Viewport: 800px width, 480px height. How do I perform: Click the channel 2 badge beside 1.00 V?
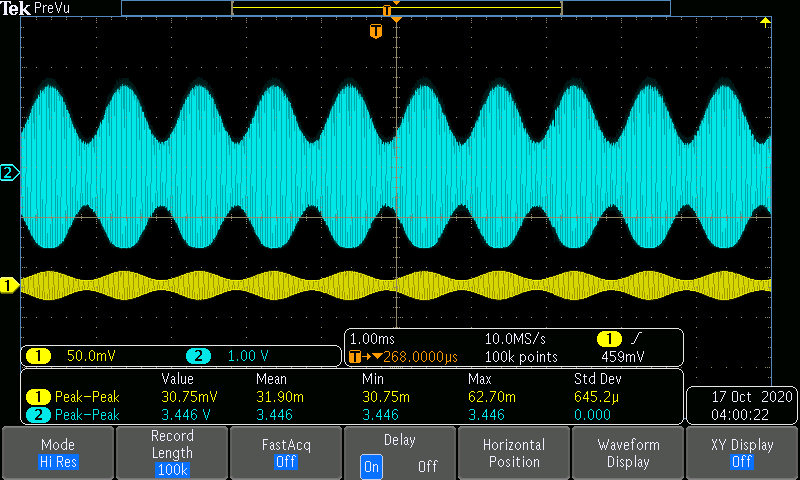[x=198, y=356]
